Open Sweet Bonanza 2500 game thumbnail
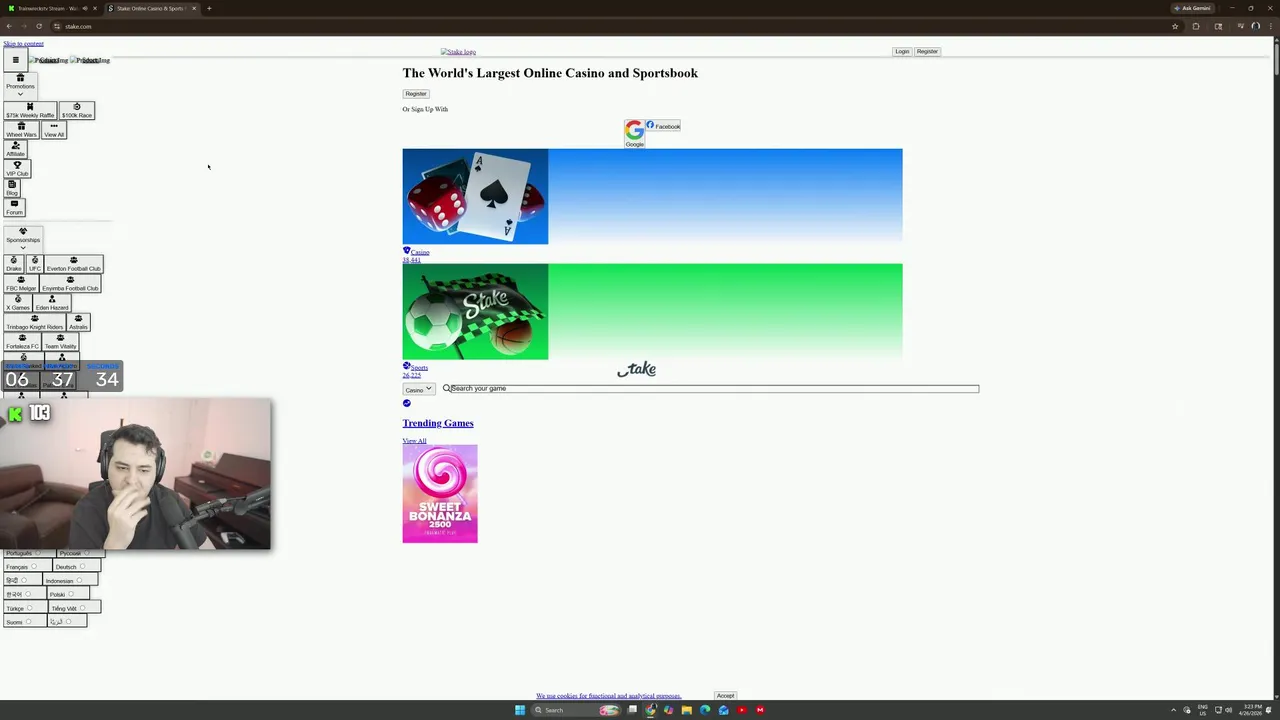This screenshot has height=720, width=1280. coord(440,494)
